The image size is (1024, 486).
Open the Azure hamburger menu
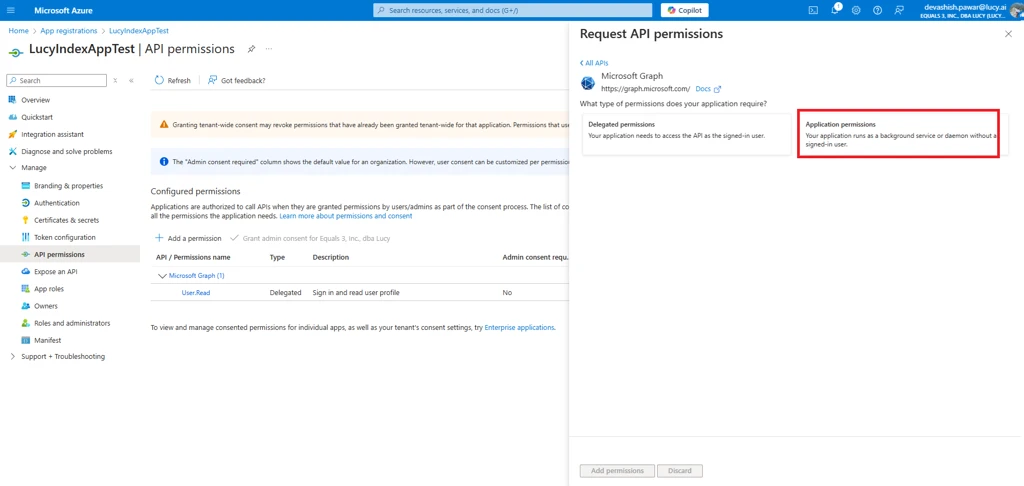[11, 10]
